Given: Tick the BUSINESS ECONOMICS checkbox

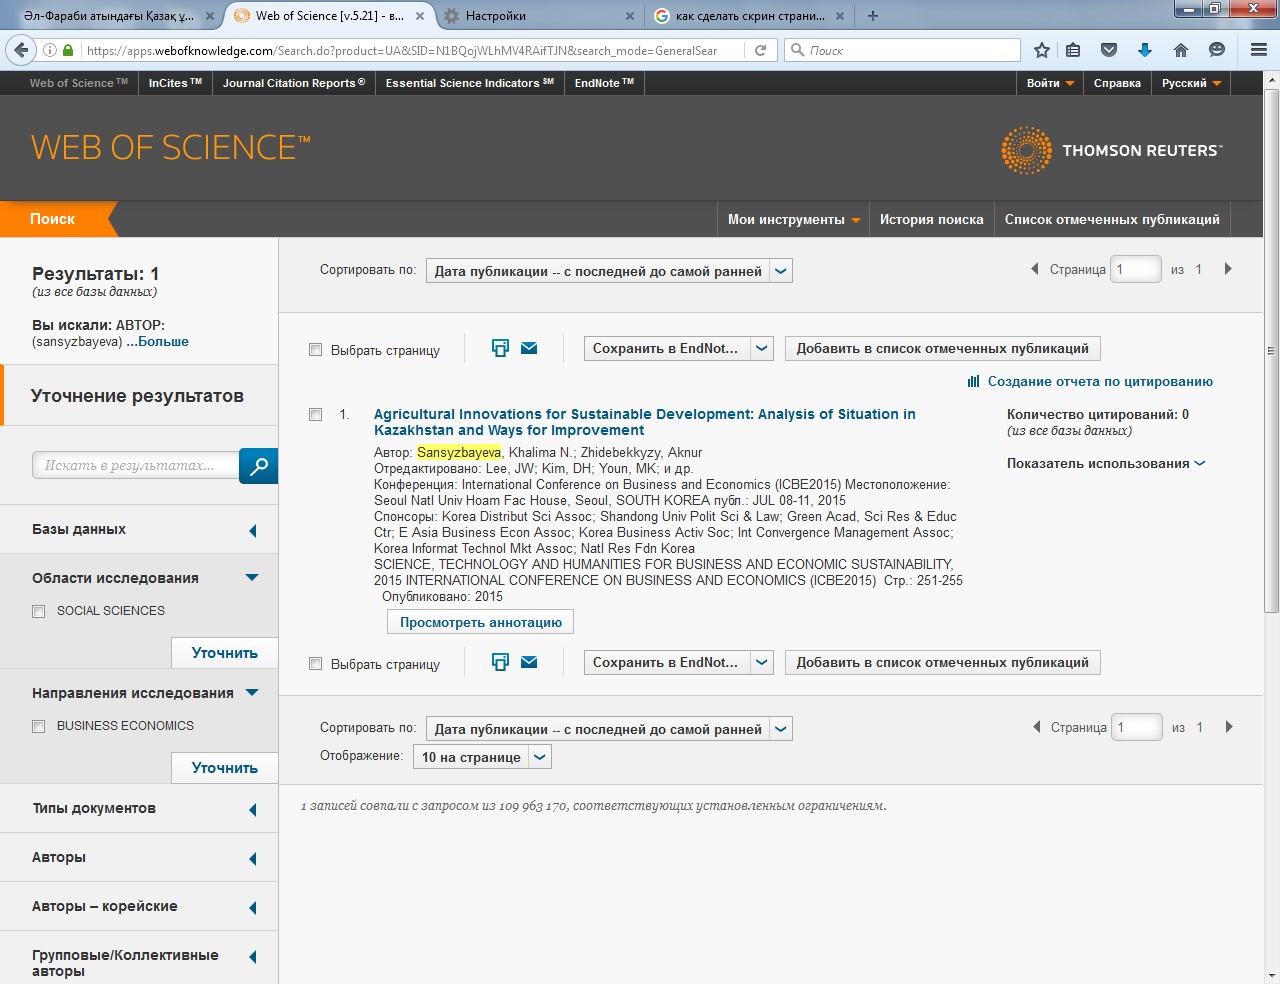Looking at the screenshot, I should [39, 726].
